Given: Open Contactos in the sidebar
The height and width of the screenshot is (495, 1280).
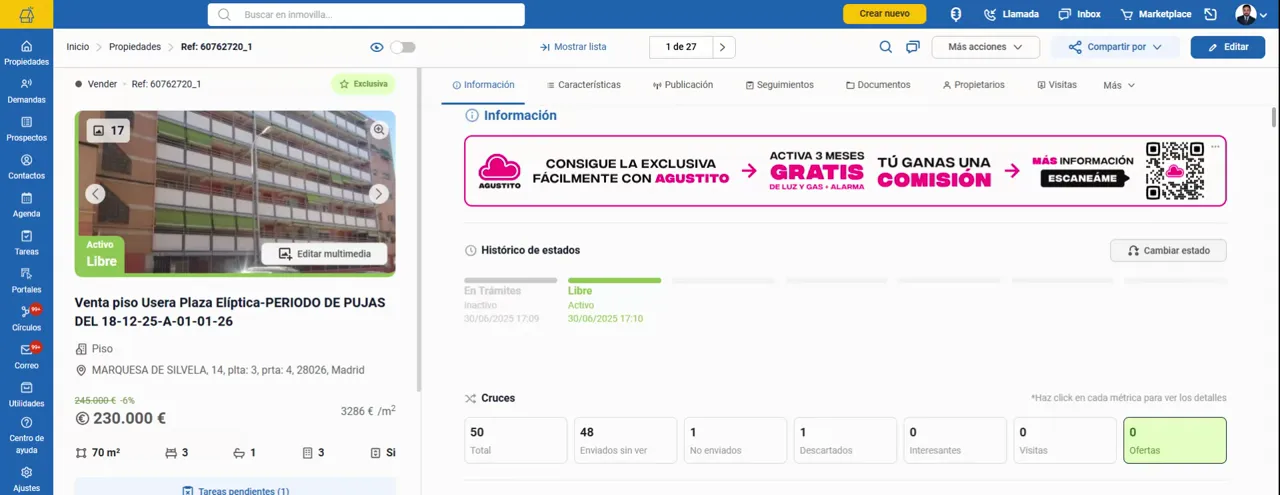Looking at the screenshot, I should click(26, 167).
